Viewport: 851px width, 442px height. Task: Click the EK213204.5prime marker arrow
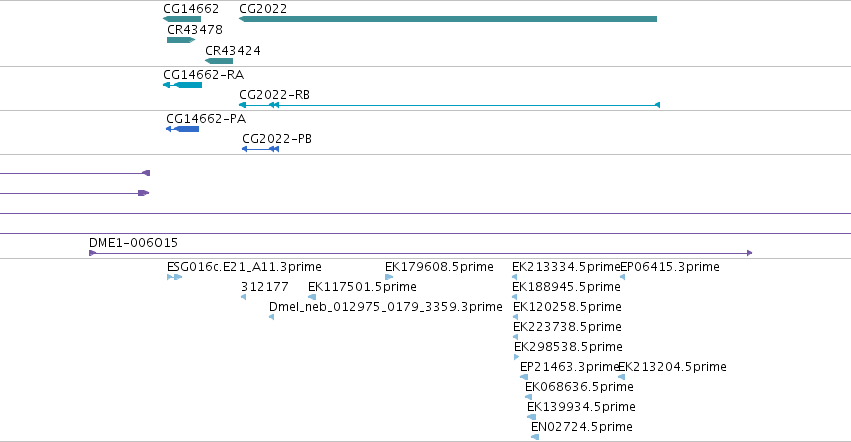pyautogui.click(x=621, y=377)
